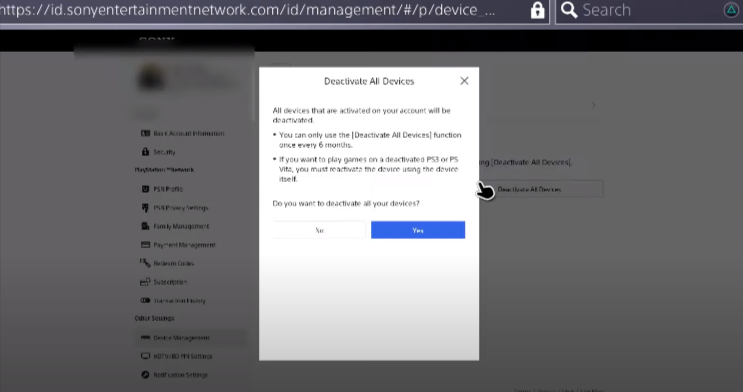This screenshot has height=392, width=743.
Task: Click the Family Management icon
Action: click(145, 226)
